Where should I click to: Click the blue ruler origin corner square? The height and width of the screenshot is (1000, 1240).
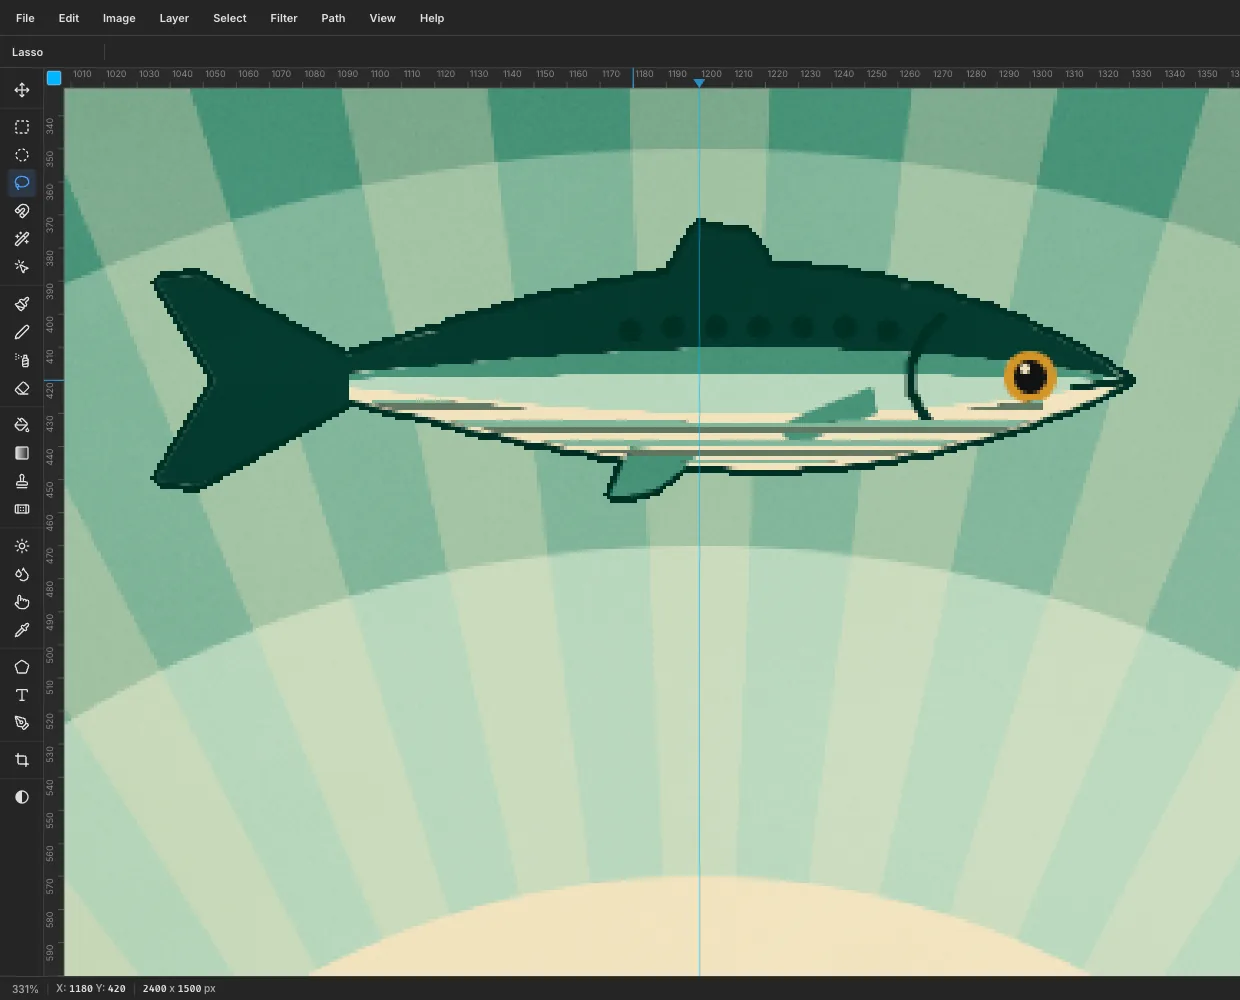click(x=54, y=78)
